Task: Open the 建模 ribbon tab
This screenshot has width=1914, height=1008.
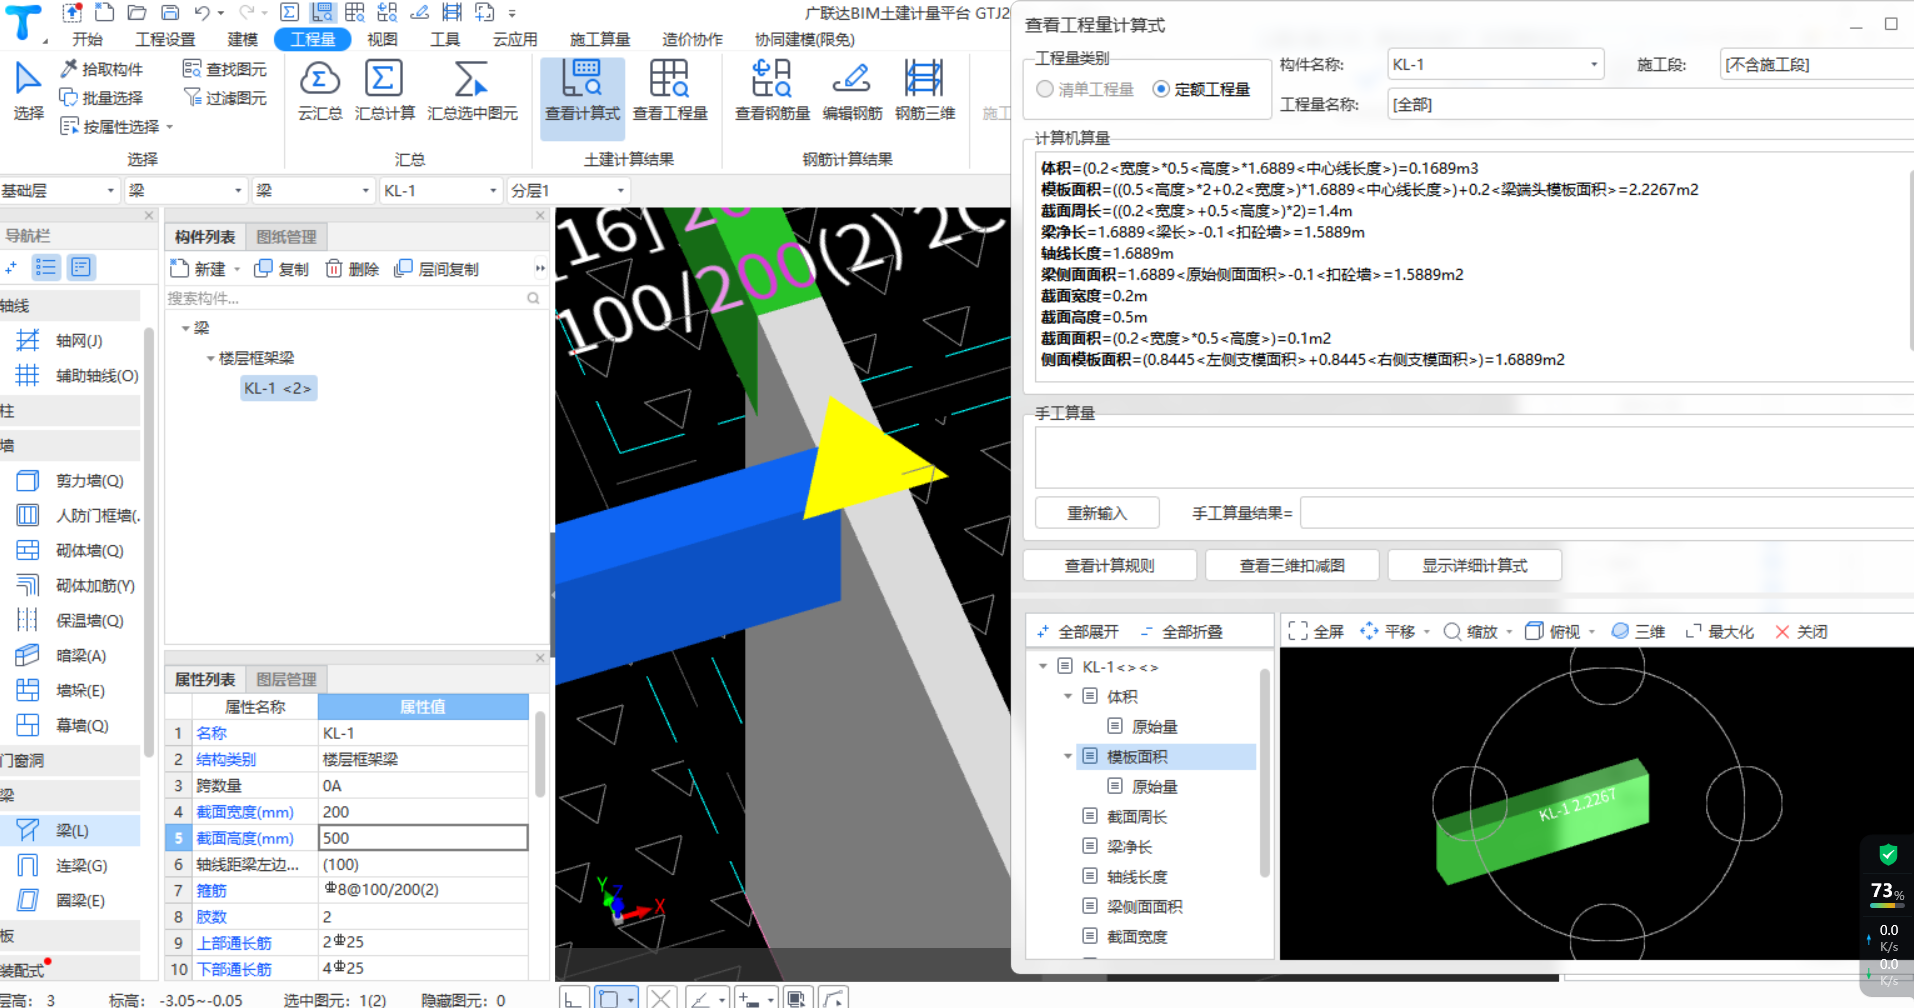Action: (242, 39)
